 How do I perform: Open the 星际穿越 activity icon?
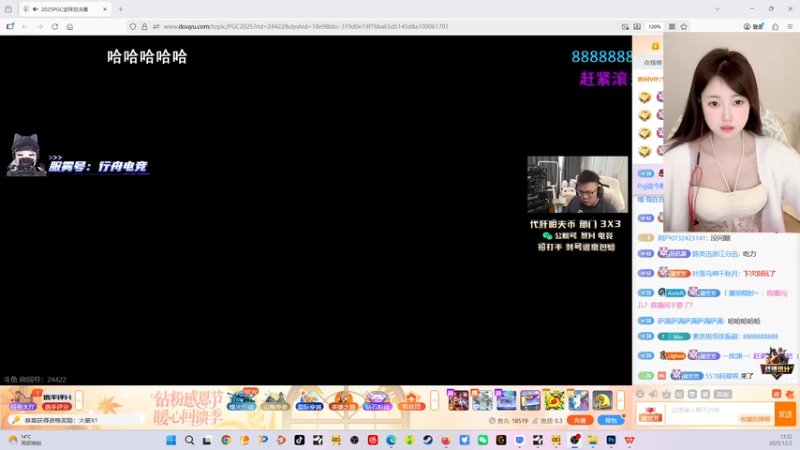[x=309, y=401]
